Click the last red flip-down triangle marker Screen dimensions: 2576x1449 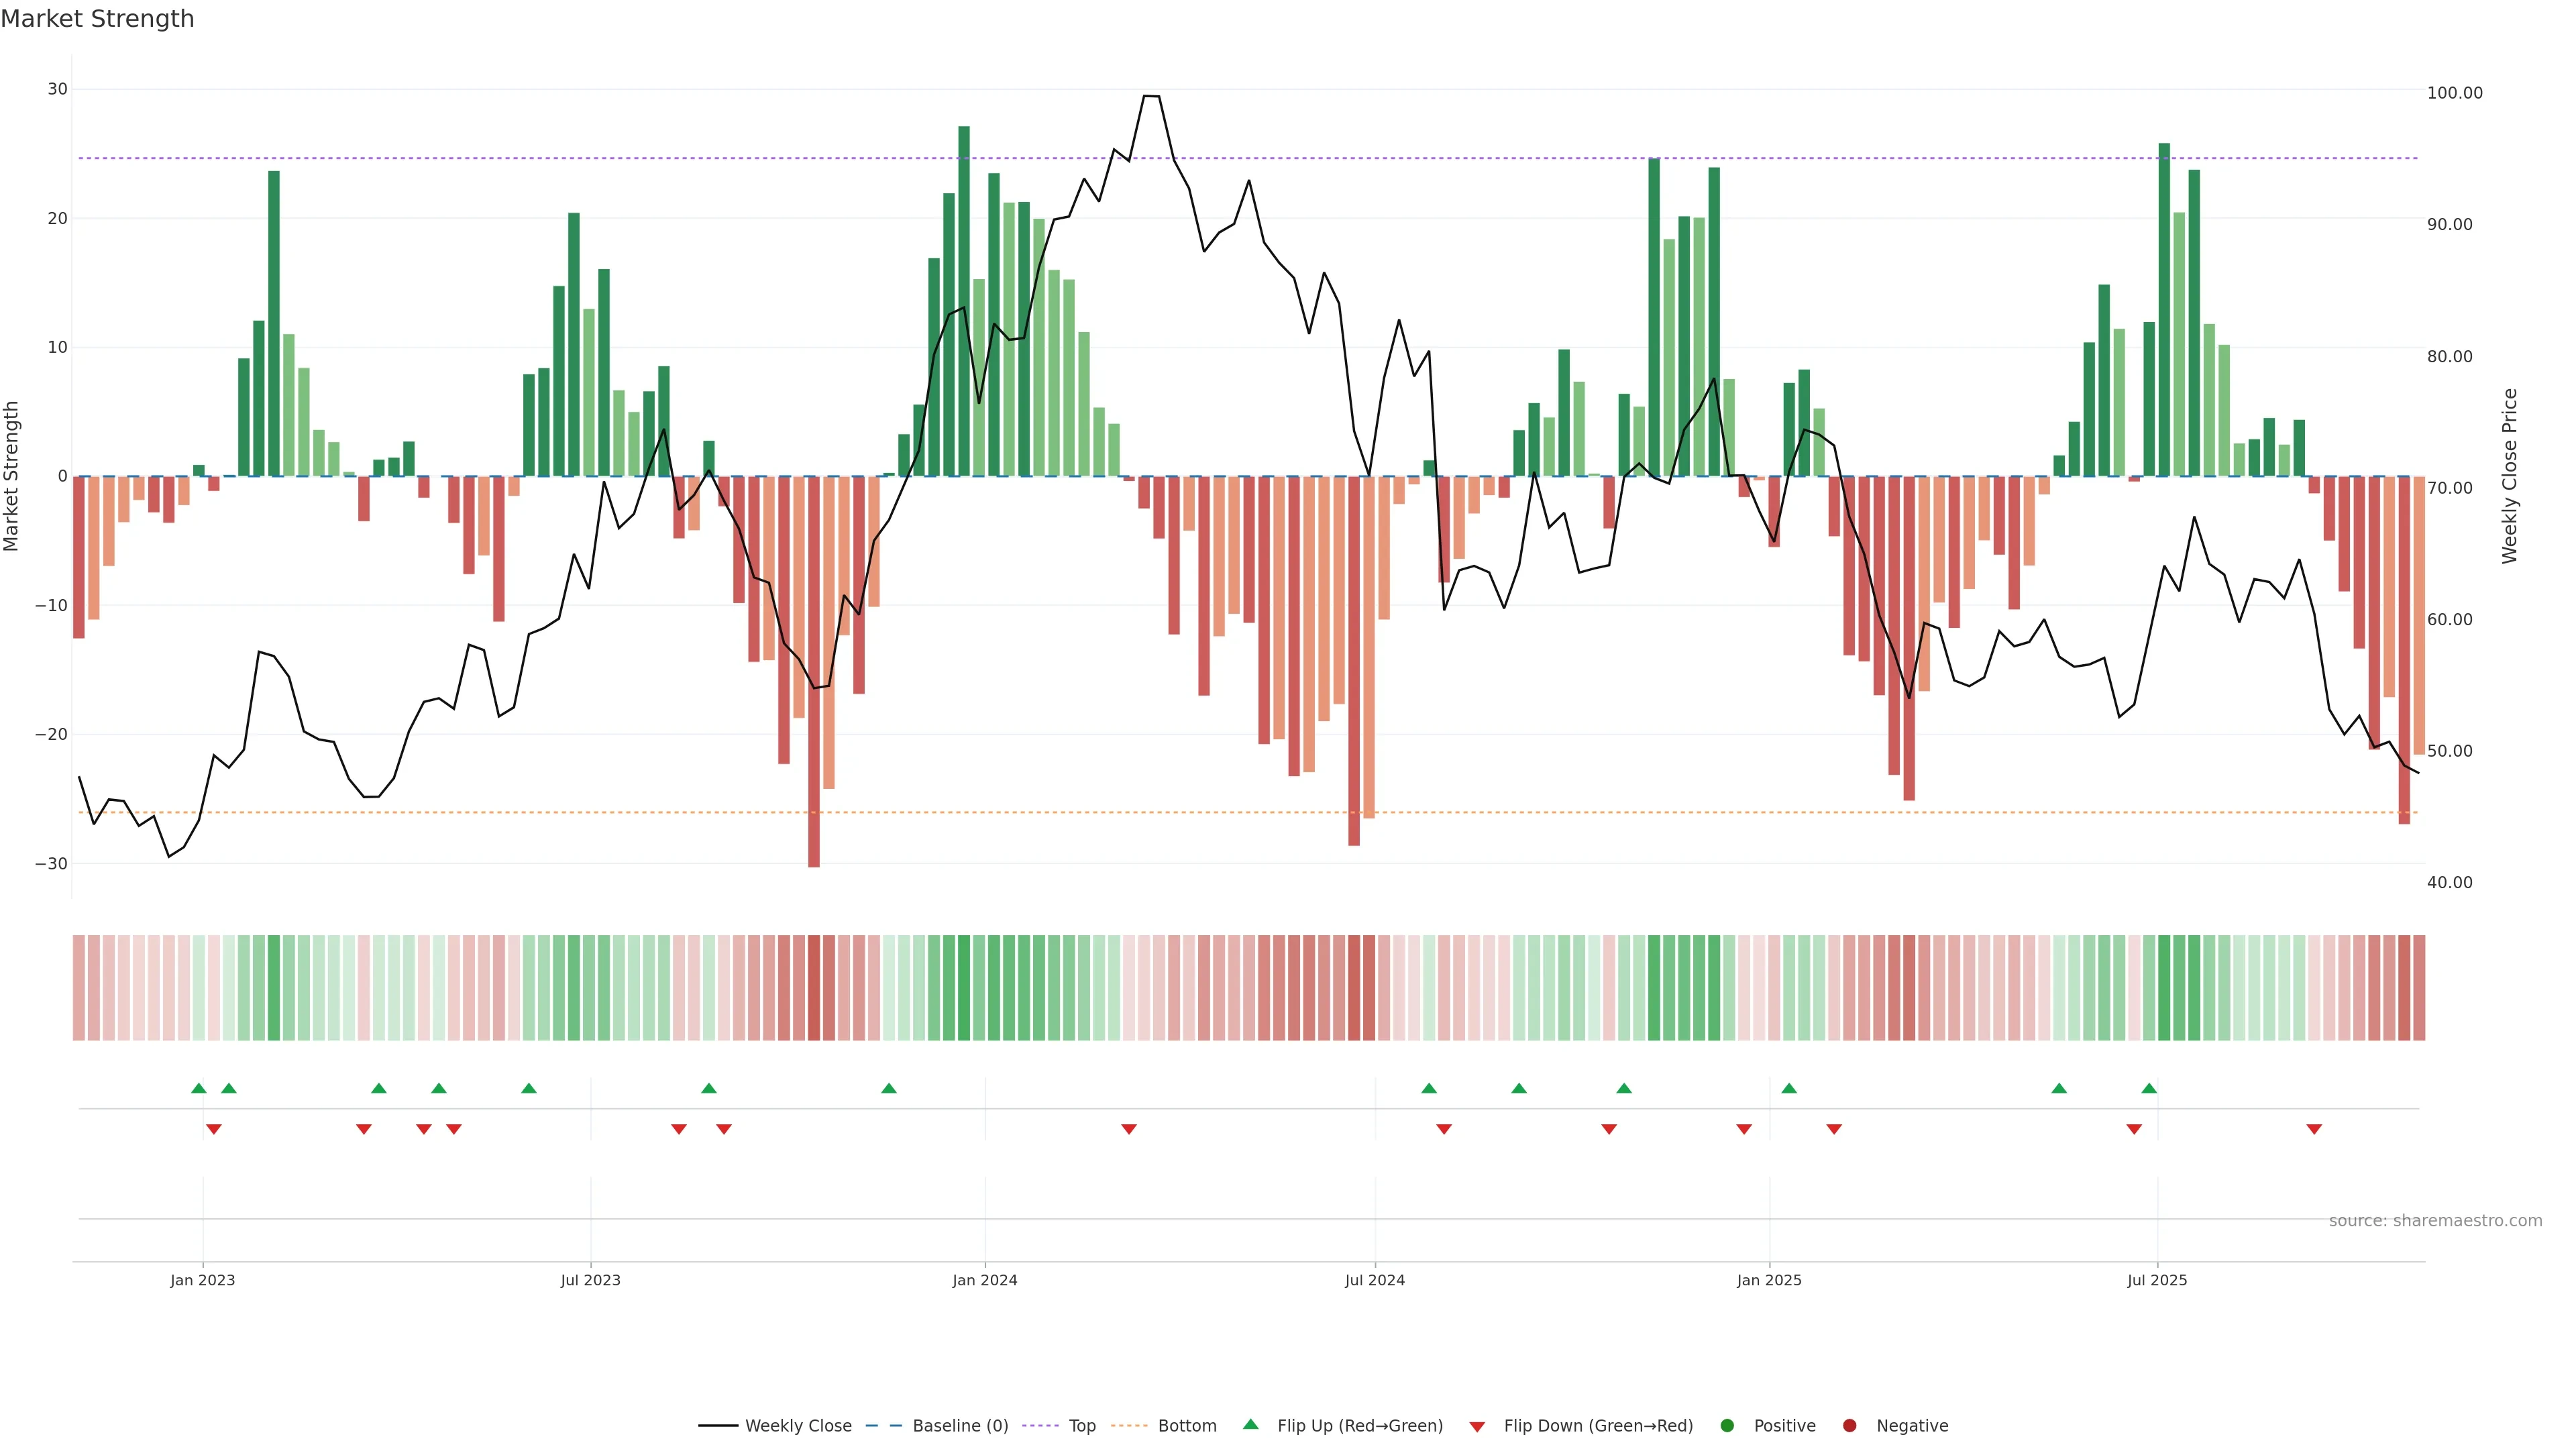tap(2314, 1129)
